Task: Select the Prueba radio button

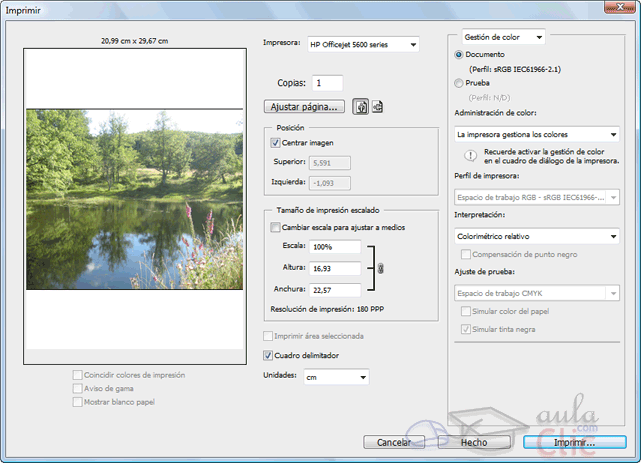Action: [x=459, y=83]
